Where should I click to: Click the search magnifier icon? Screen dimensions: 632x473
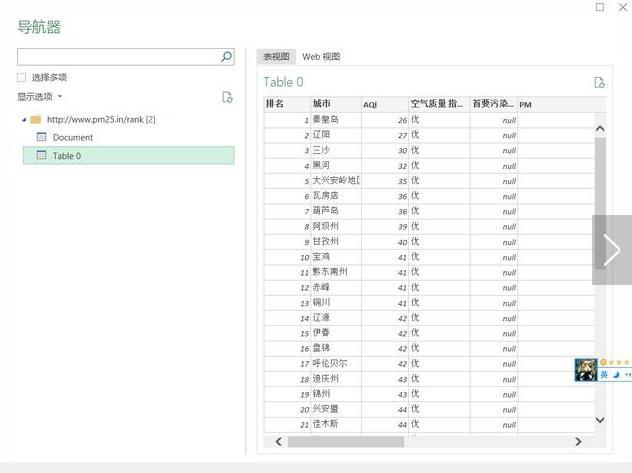click(x=227, y=57)
